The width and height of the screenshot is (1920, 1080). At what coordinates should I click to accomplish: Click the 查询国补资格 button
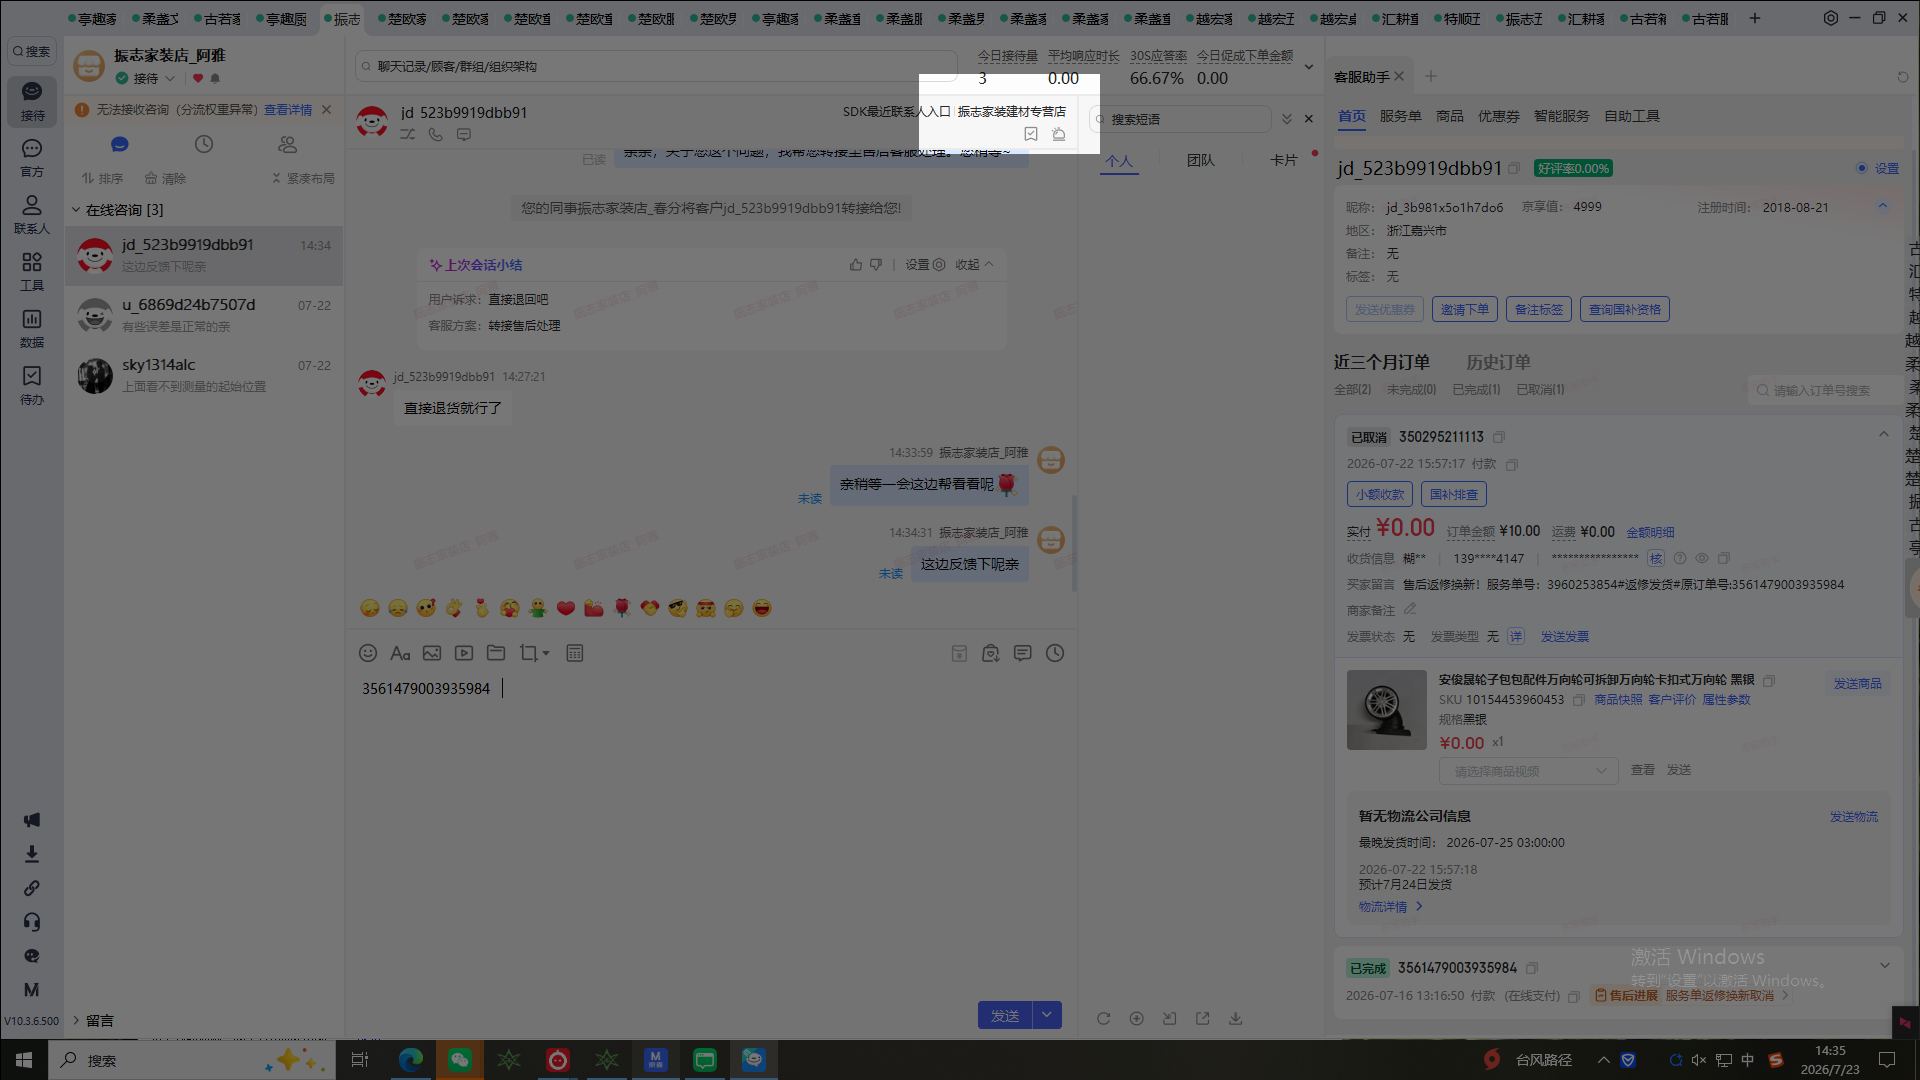(x=1624, y=310)
